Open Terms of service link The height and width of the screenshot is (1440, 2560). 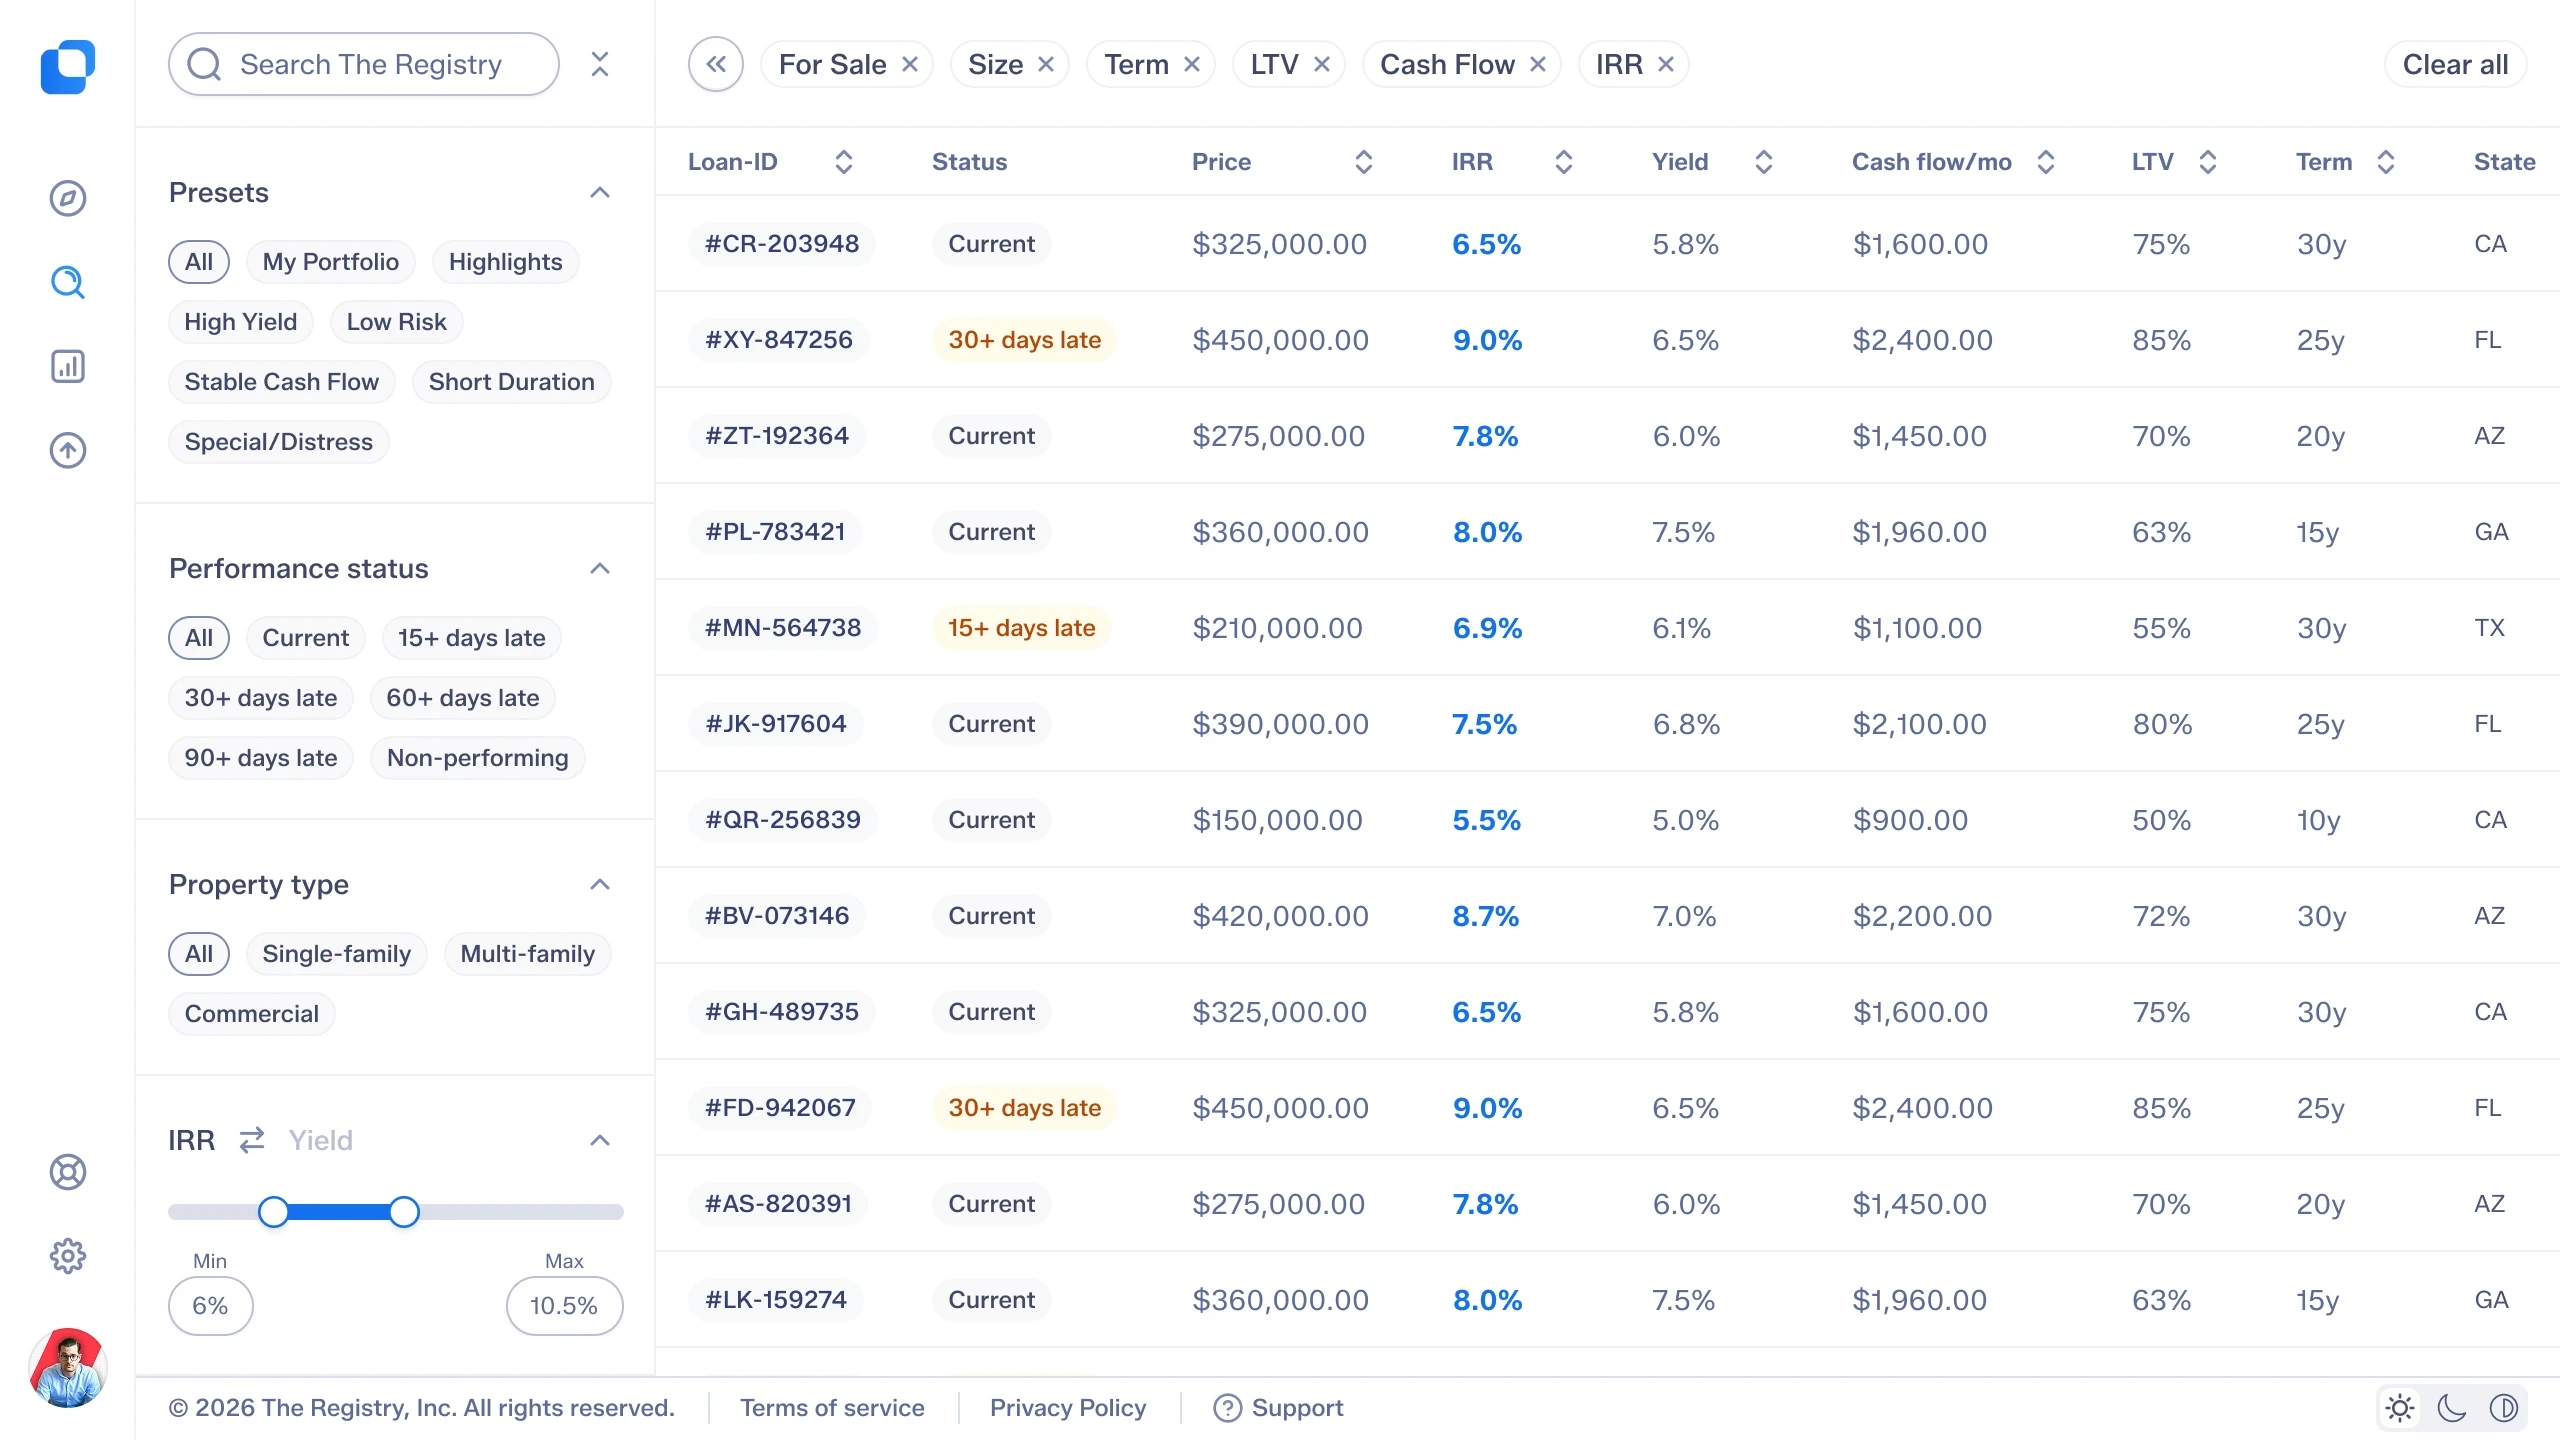(x=832, y=1408)
